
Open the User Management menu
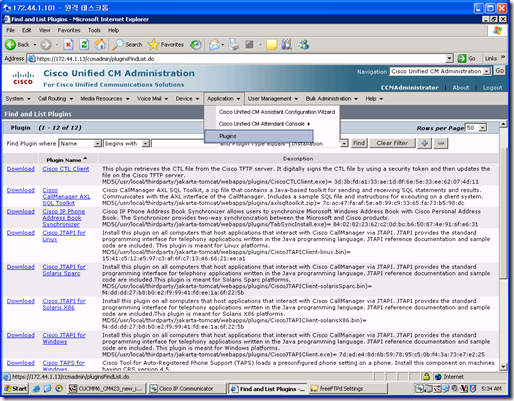coord(273,99)
